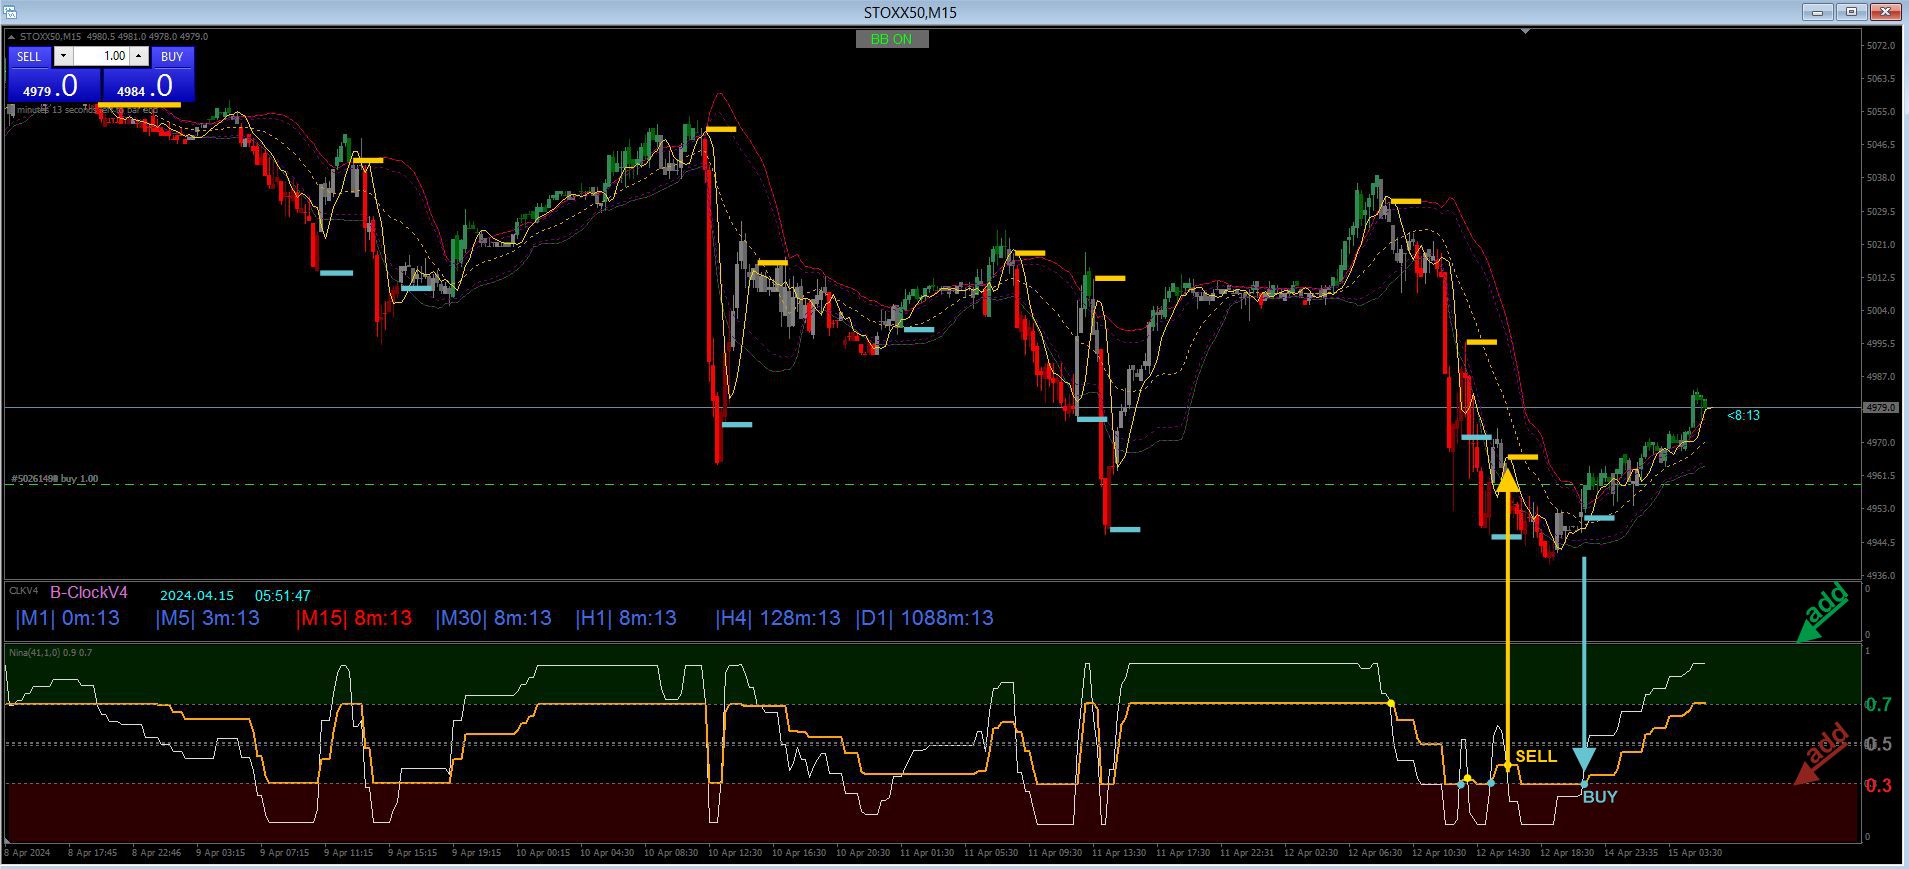Viewport: 1909px width, 869px height.
Task: Click the 4984.0 buy price tile
Action: tap(148, 86)
